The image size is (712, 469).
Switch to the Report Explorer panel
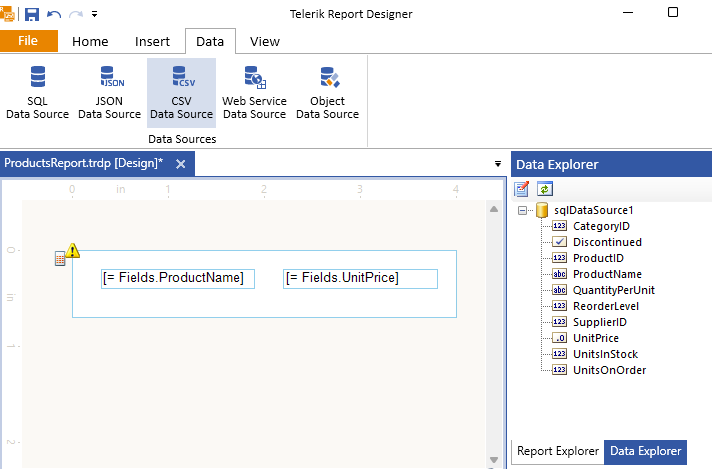557,451
